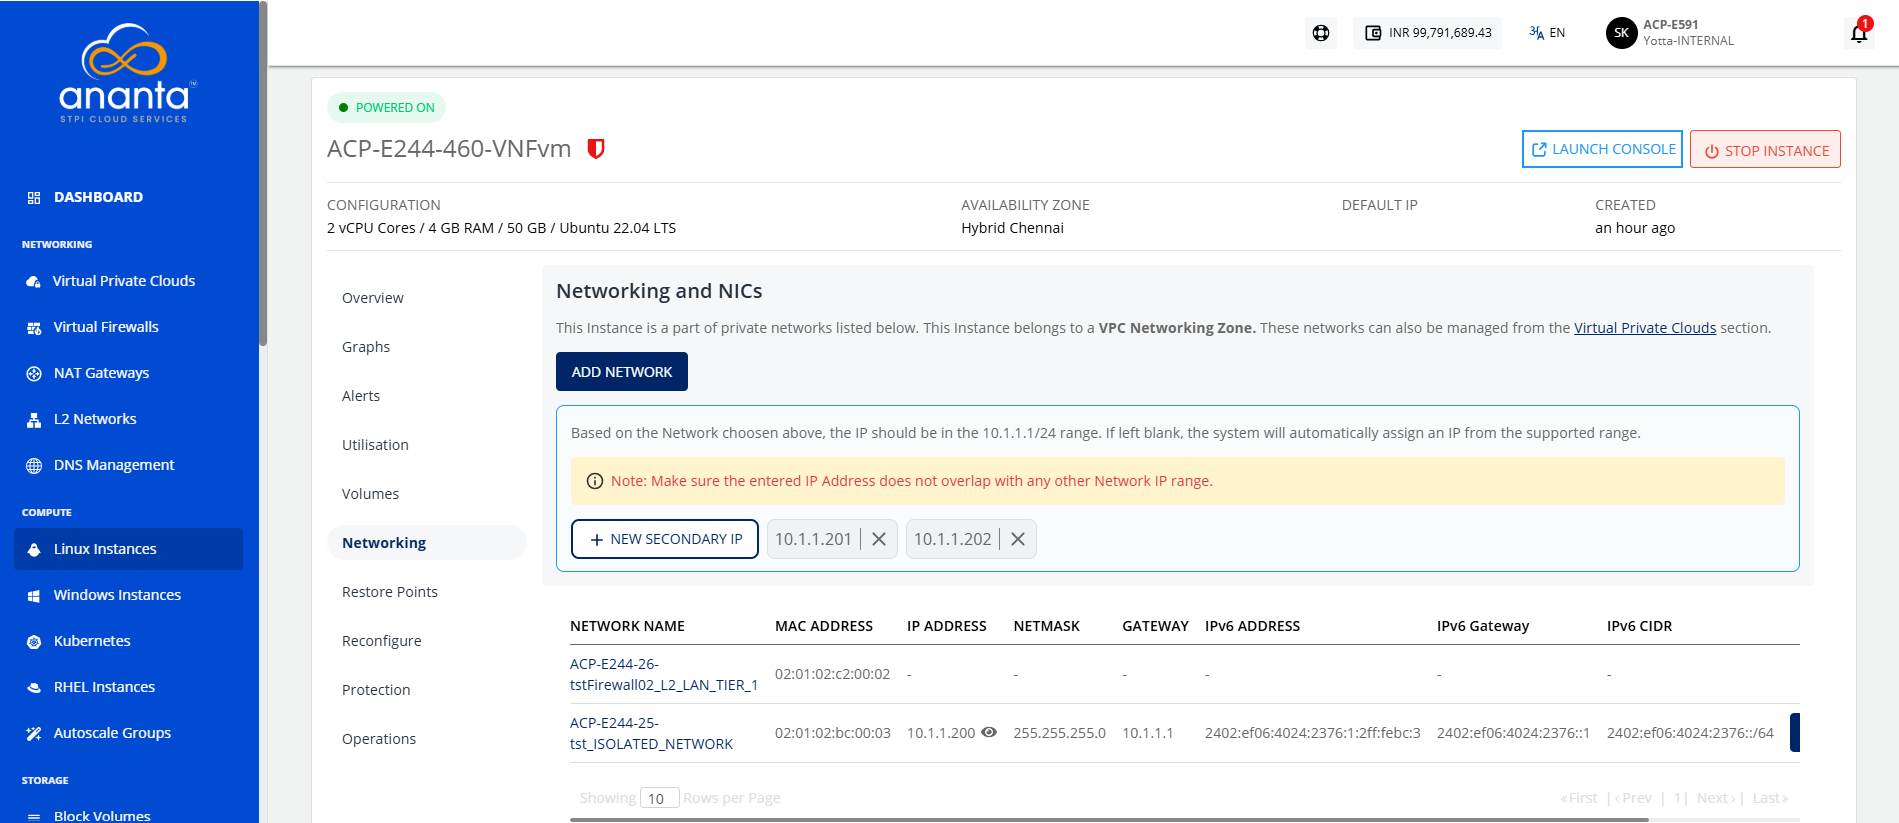This screenshot has width=1899, height=823.
Task: Navigate to Kubernetes
Action: 92,641
